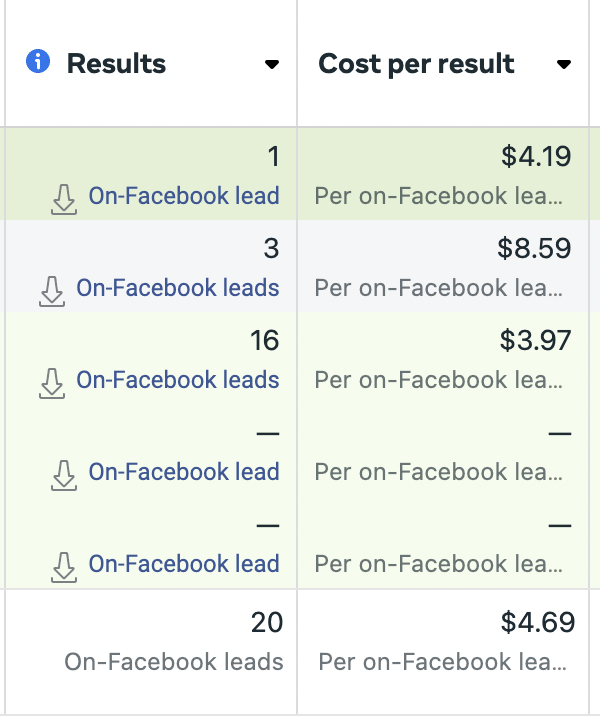Click the lead download icon in the 1-result row
Screen dimensions: 600x716
(64, 199)
